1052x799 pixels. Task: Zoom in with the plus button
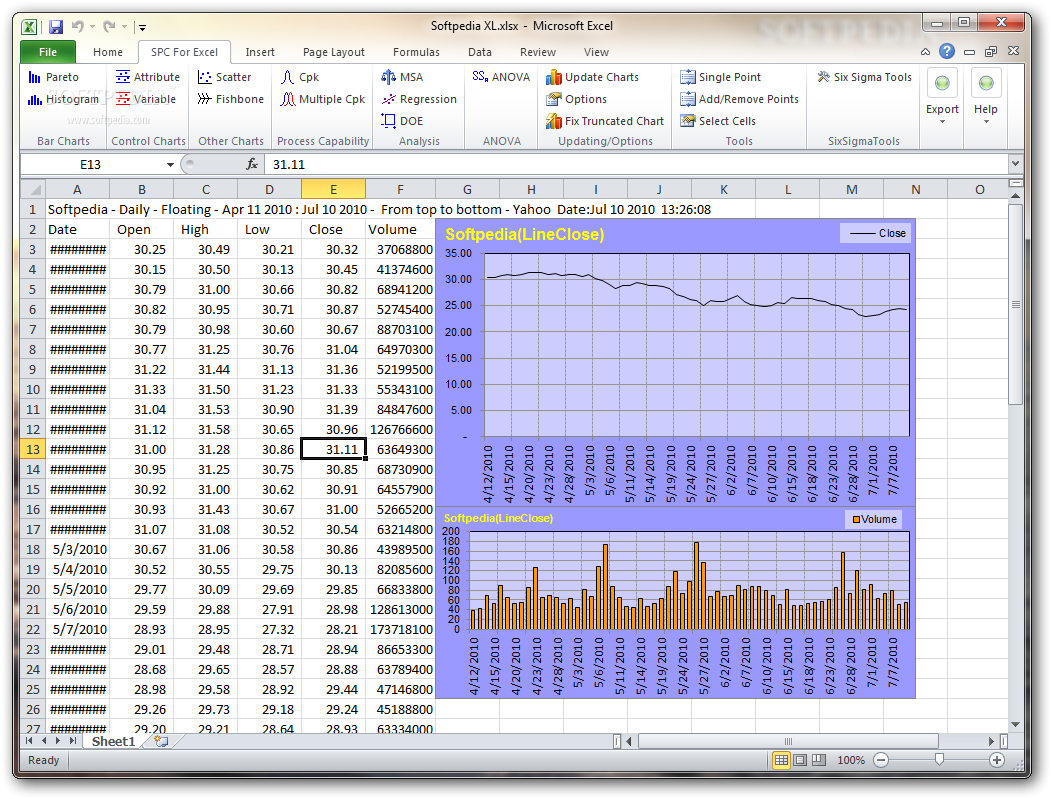point(997,760)
